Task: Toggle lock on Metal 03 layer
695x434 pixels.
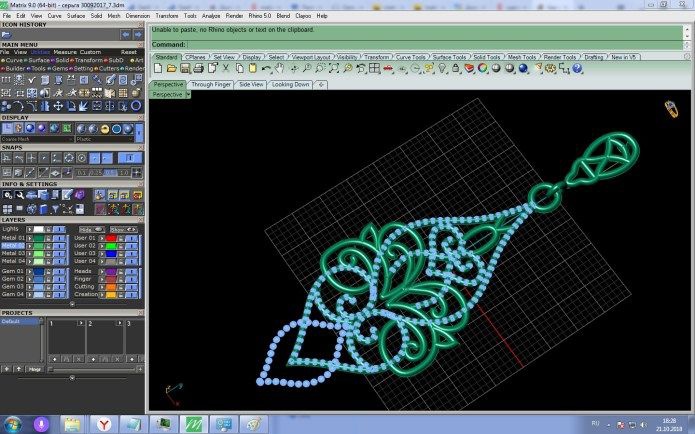Action: 48,254
